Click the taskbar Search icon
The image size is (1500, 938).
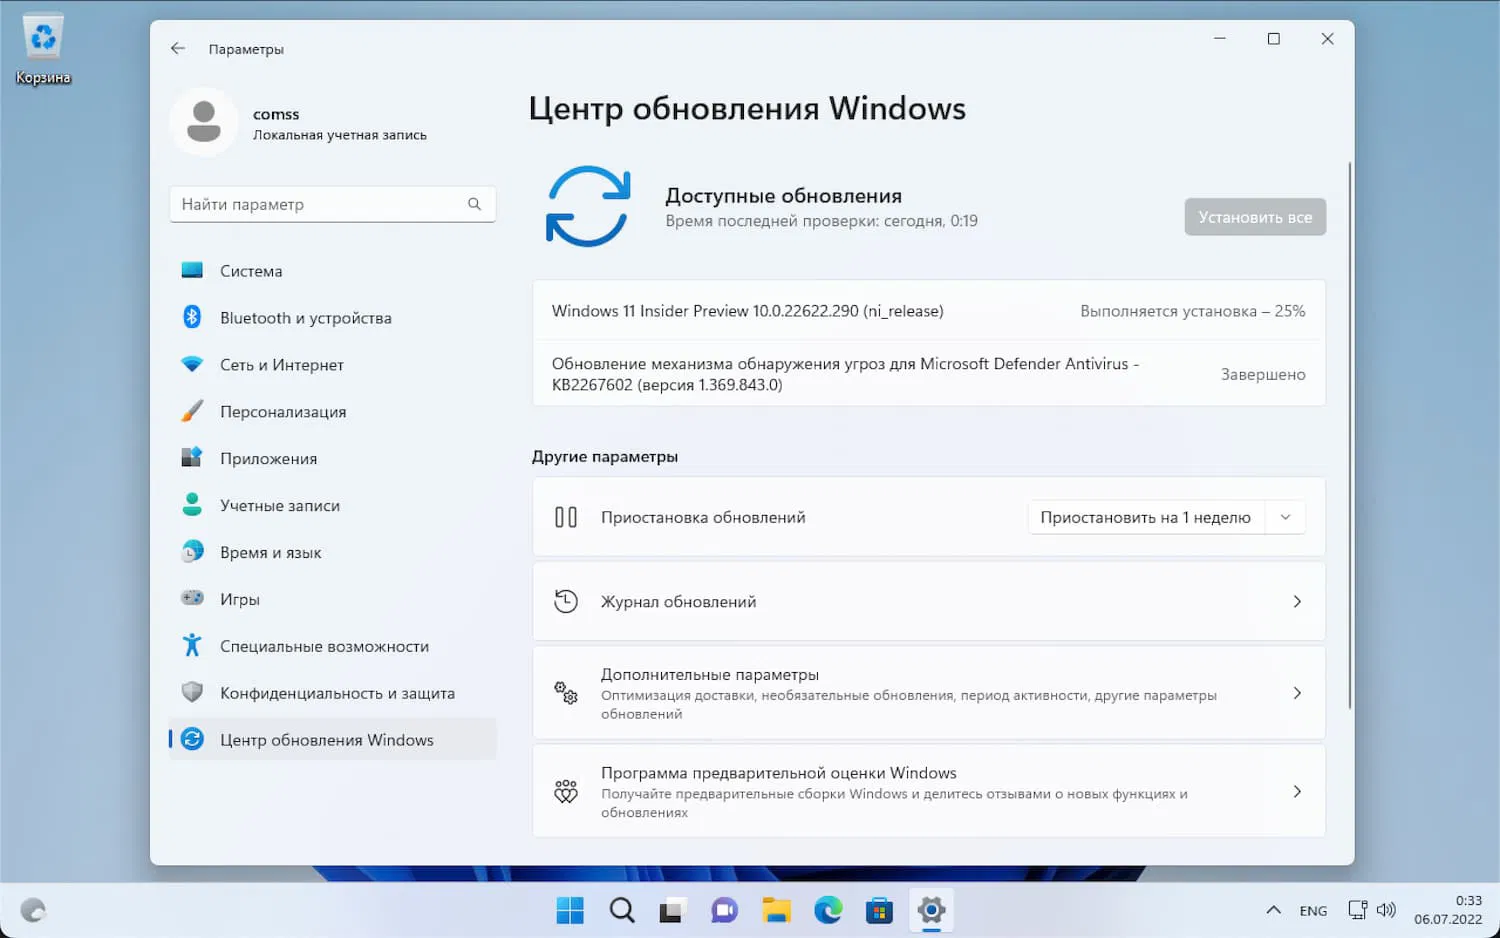coord(621,910)
